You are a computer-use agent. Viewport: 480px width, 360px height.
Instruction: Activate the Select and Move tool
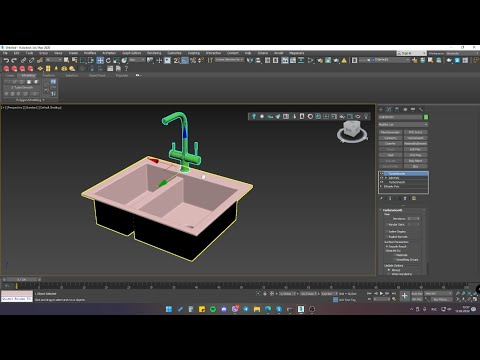point(100,60)
